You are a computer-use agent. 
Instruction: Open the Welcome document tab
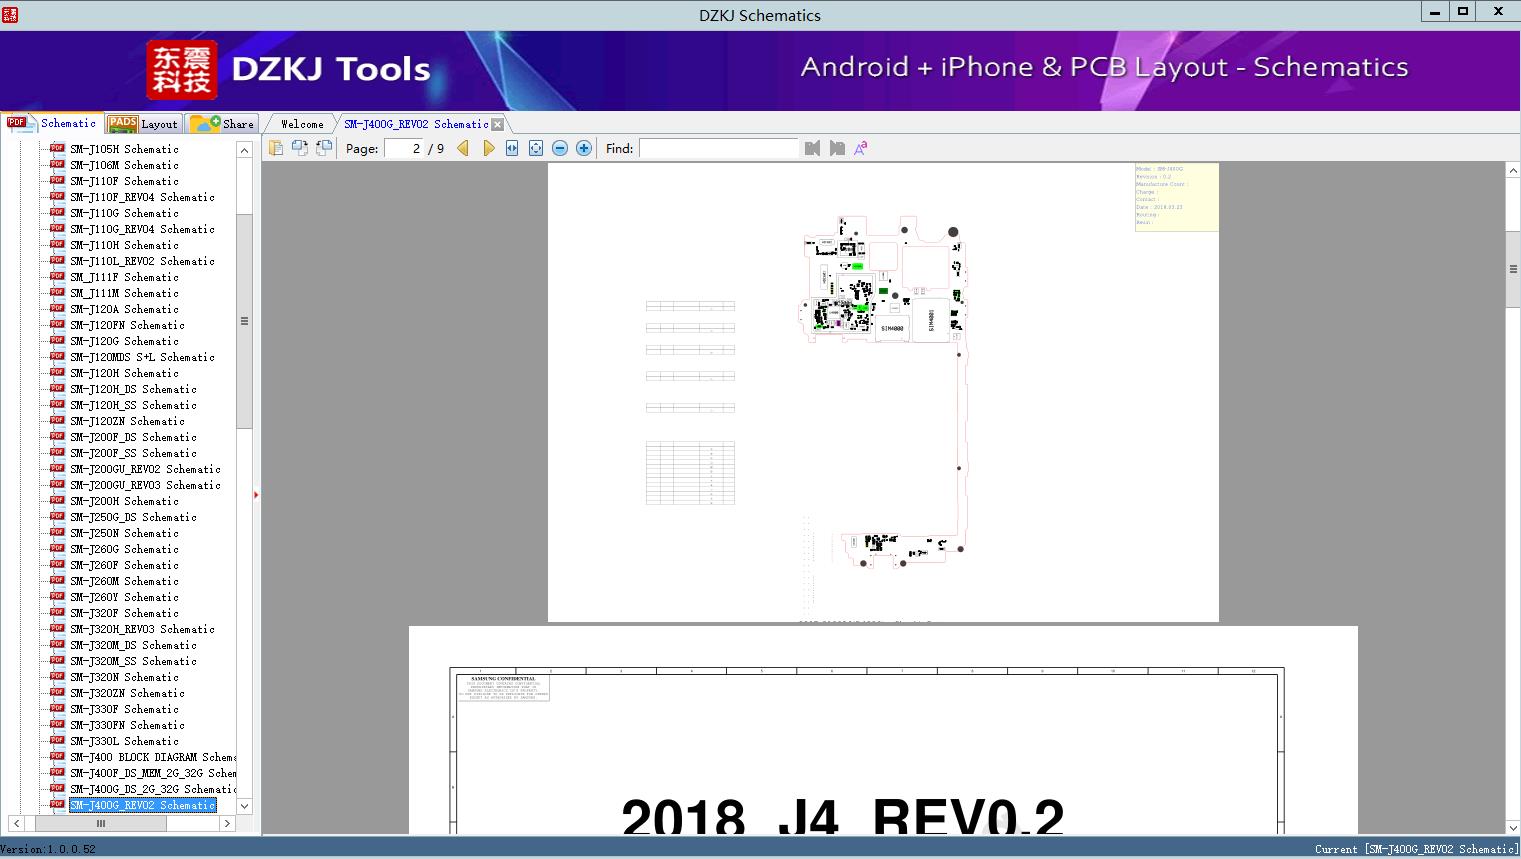click(302, 124)
